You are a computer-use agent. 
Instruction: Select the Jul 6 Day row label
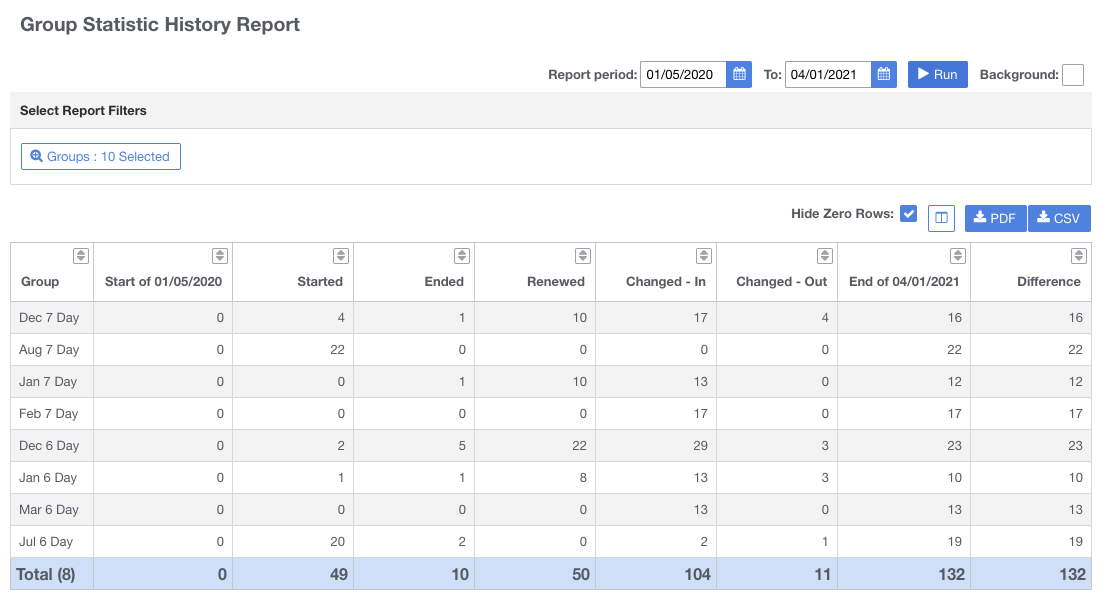point(46,542)
